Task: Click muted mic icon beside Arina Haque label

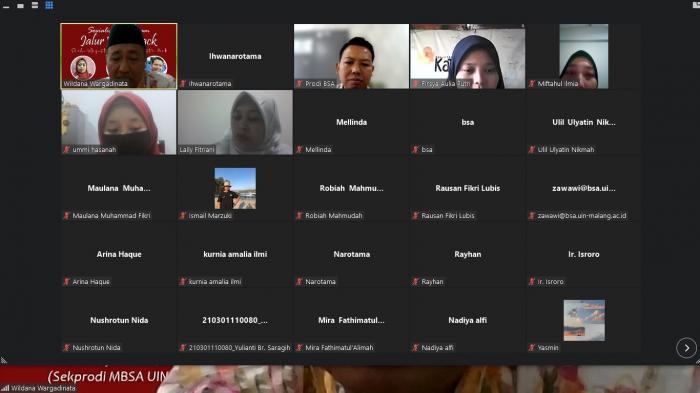Action: click(x=67, y=282)
